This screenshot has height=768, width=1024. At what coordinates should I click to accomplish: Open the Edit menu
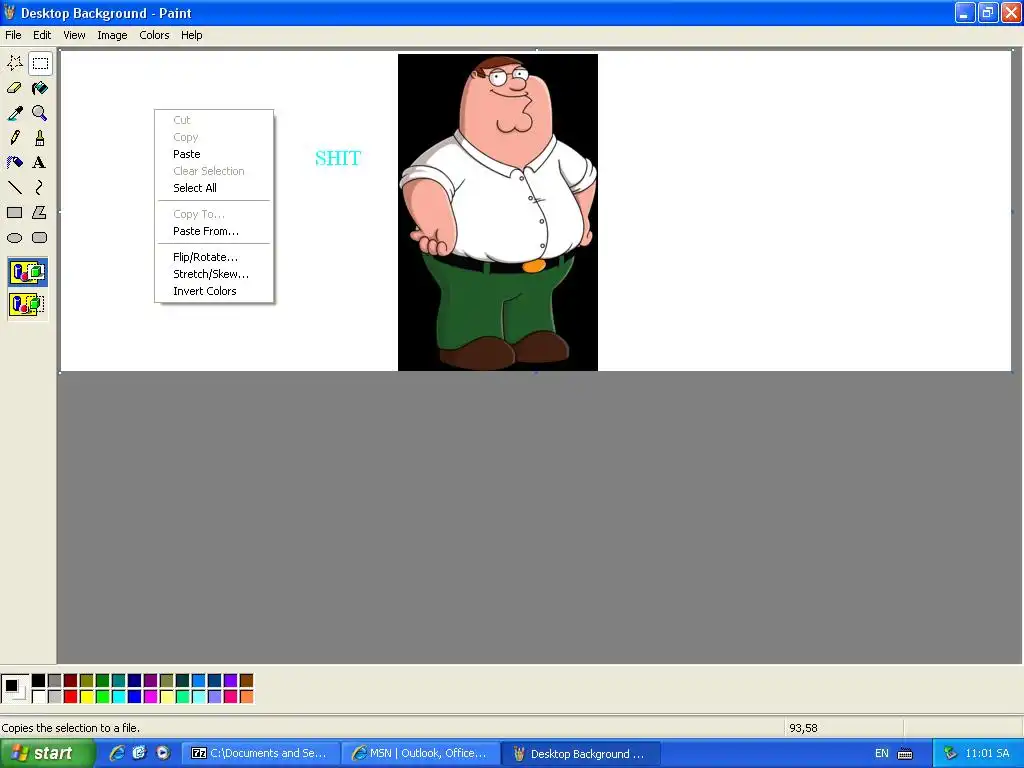coord(42,35)
